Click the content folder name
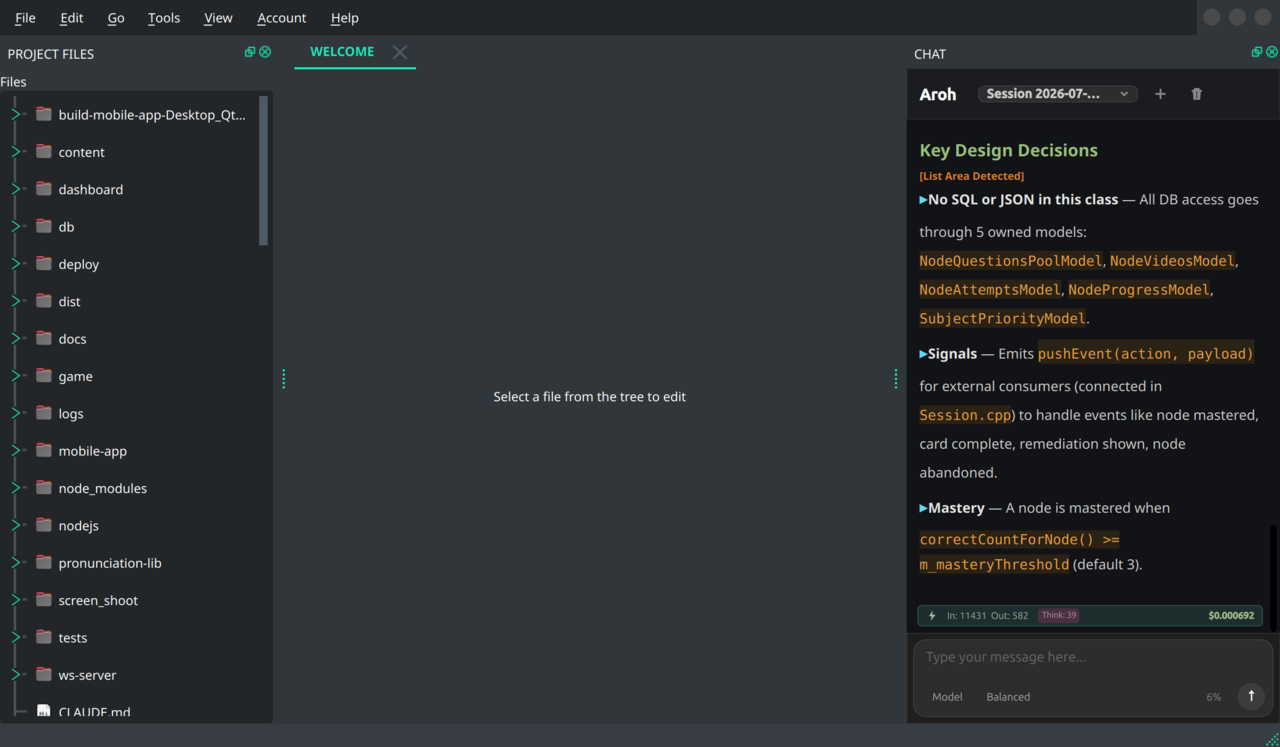Viewport: 1280px width, 747px height. [81, 152]
